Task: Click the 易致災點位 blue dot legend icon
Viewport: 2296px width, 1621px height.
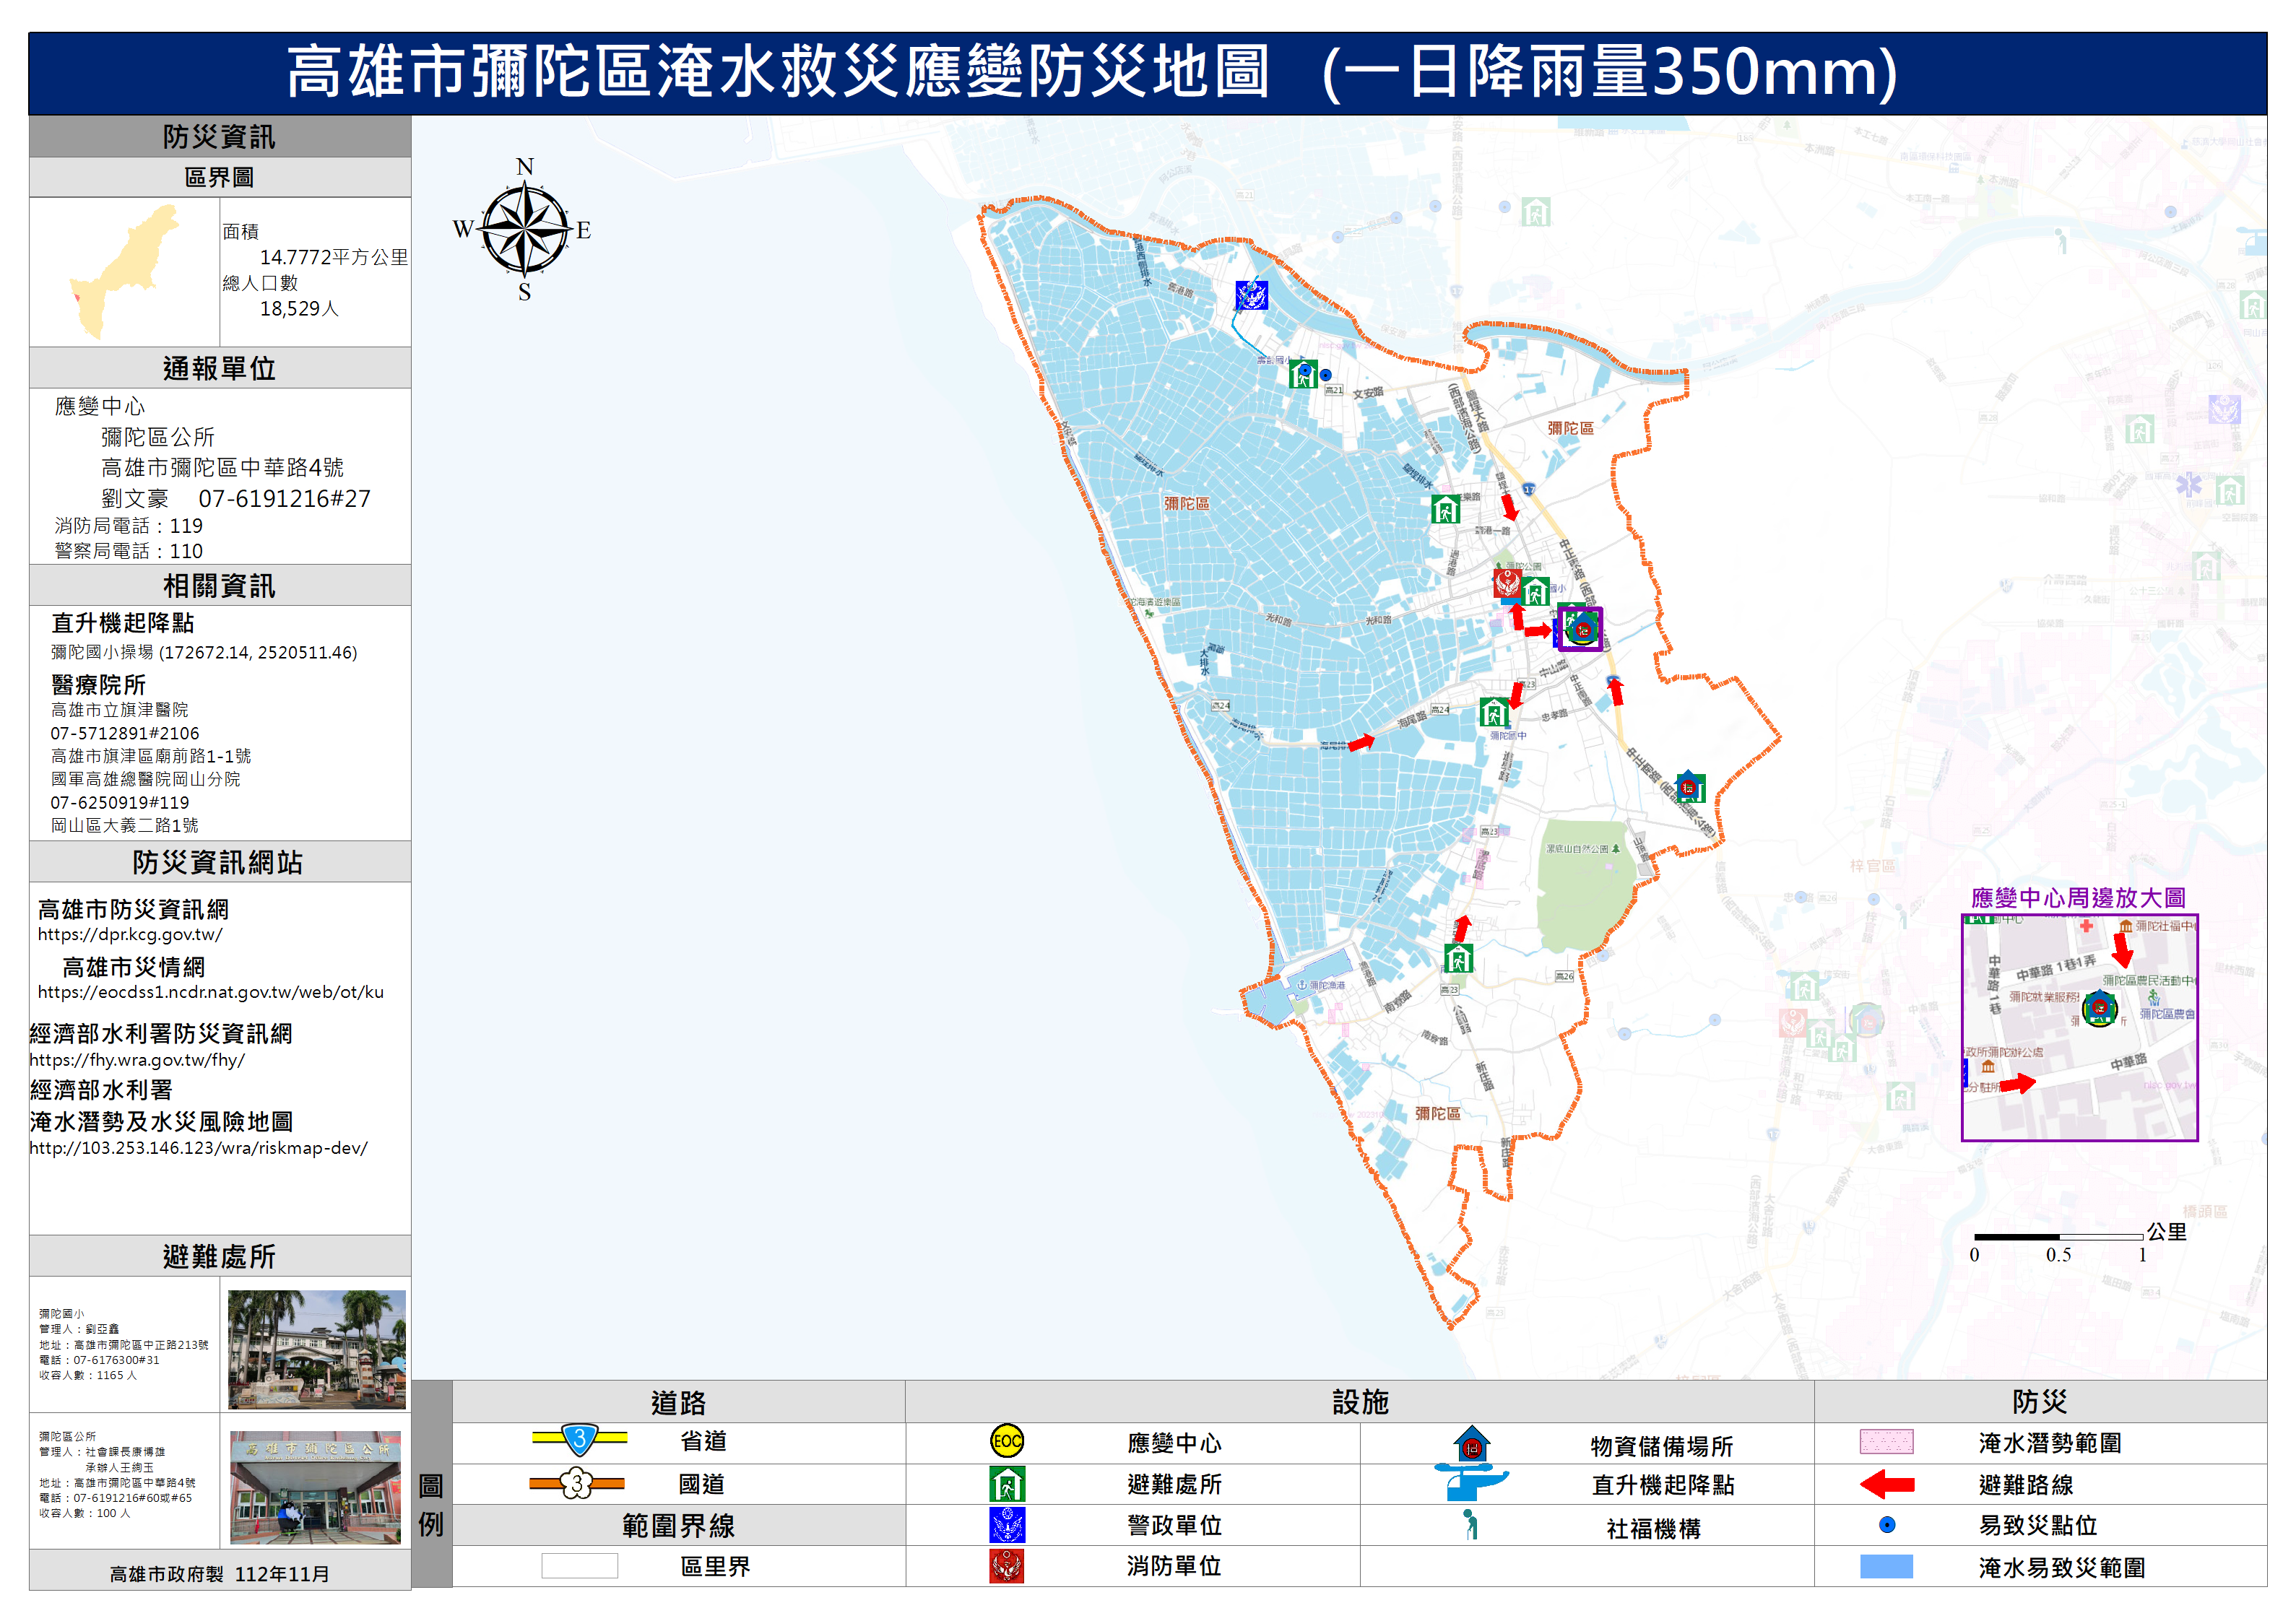Action: [x=1887, y=1525]
